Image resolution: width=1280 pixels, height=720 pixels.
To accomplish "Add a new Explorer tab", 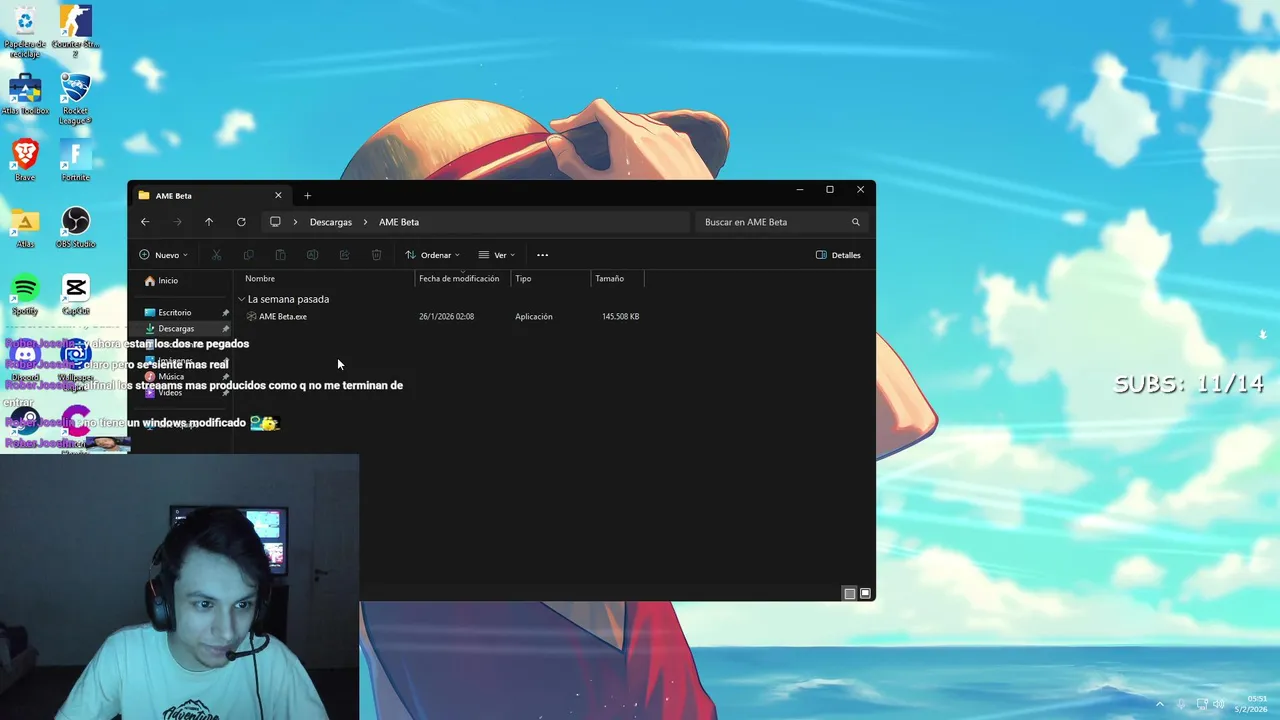I will [x=307, y=195].
